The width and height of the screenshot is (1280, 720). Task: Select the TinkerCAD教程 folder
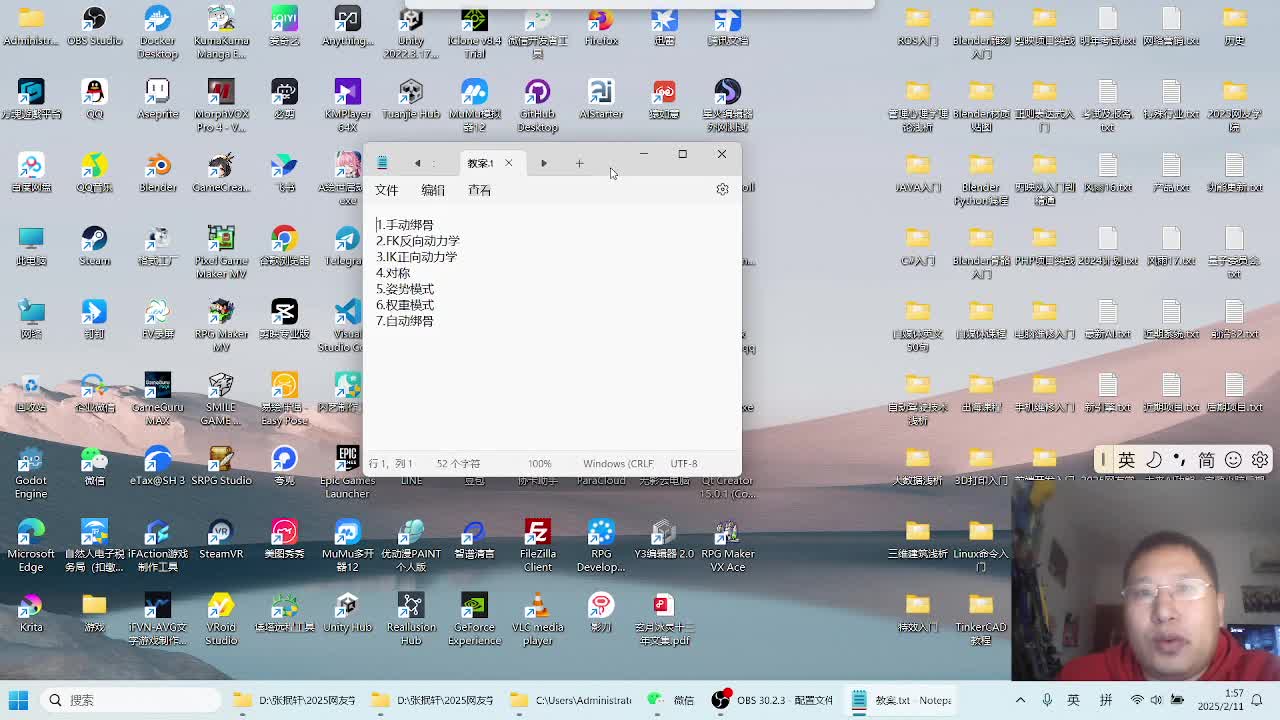click(x=981, y=618)
